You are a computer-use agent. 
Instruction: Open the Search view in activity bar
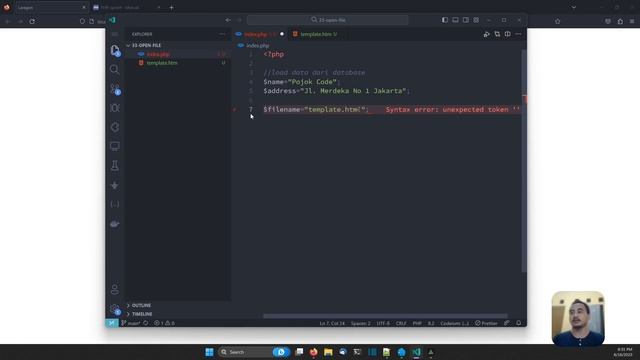point(115,69)
